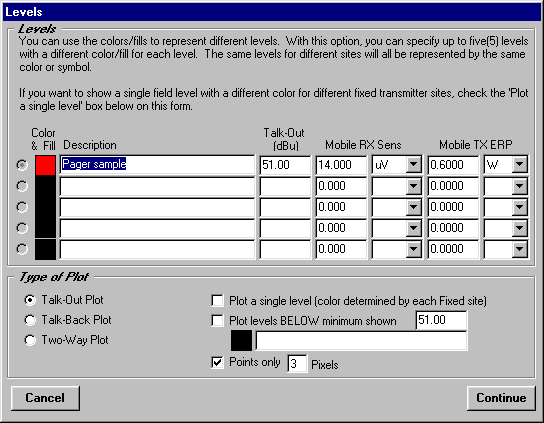Open the uV units dropdown in first row
The image size is (544, 423).
click(414, 164)
